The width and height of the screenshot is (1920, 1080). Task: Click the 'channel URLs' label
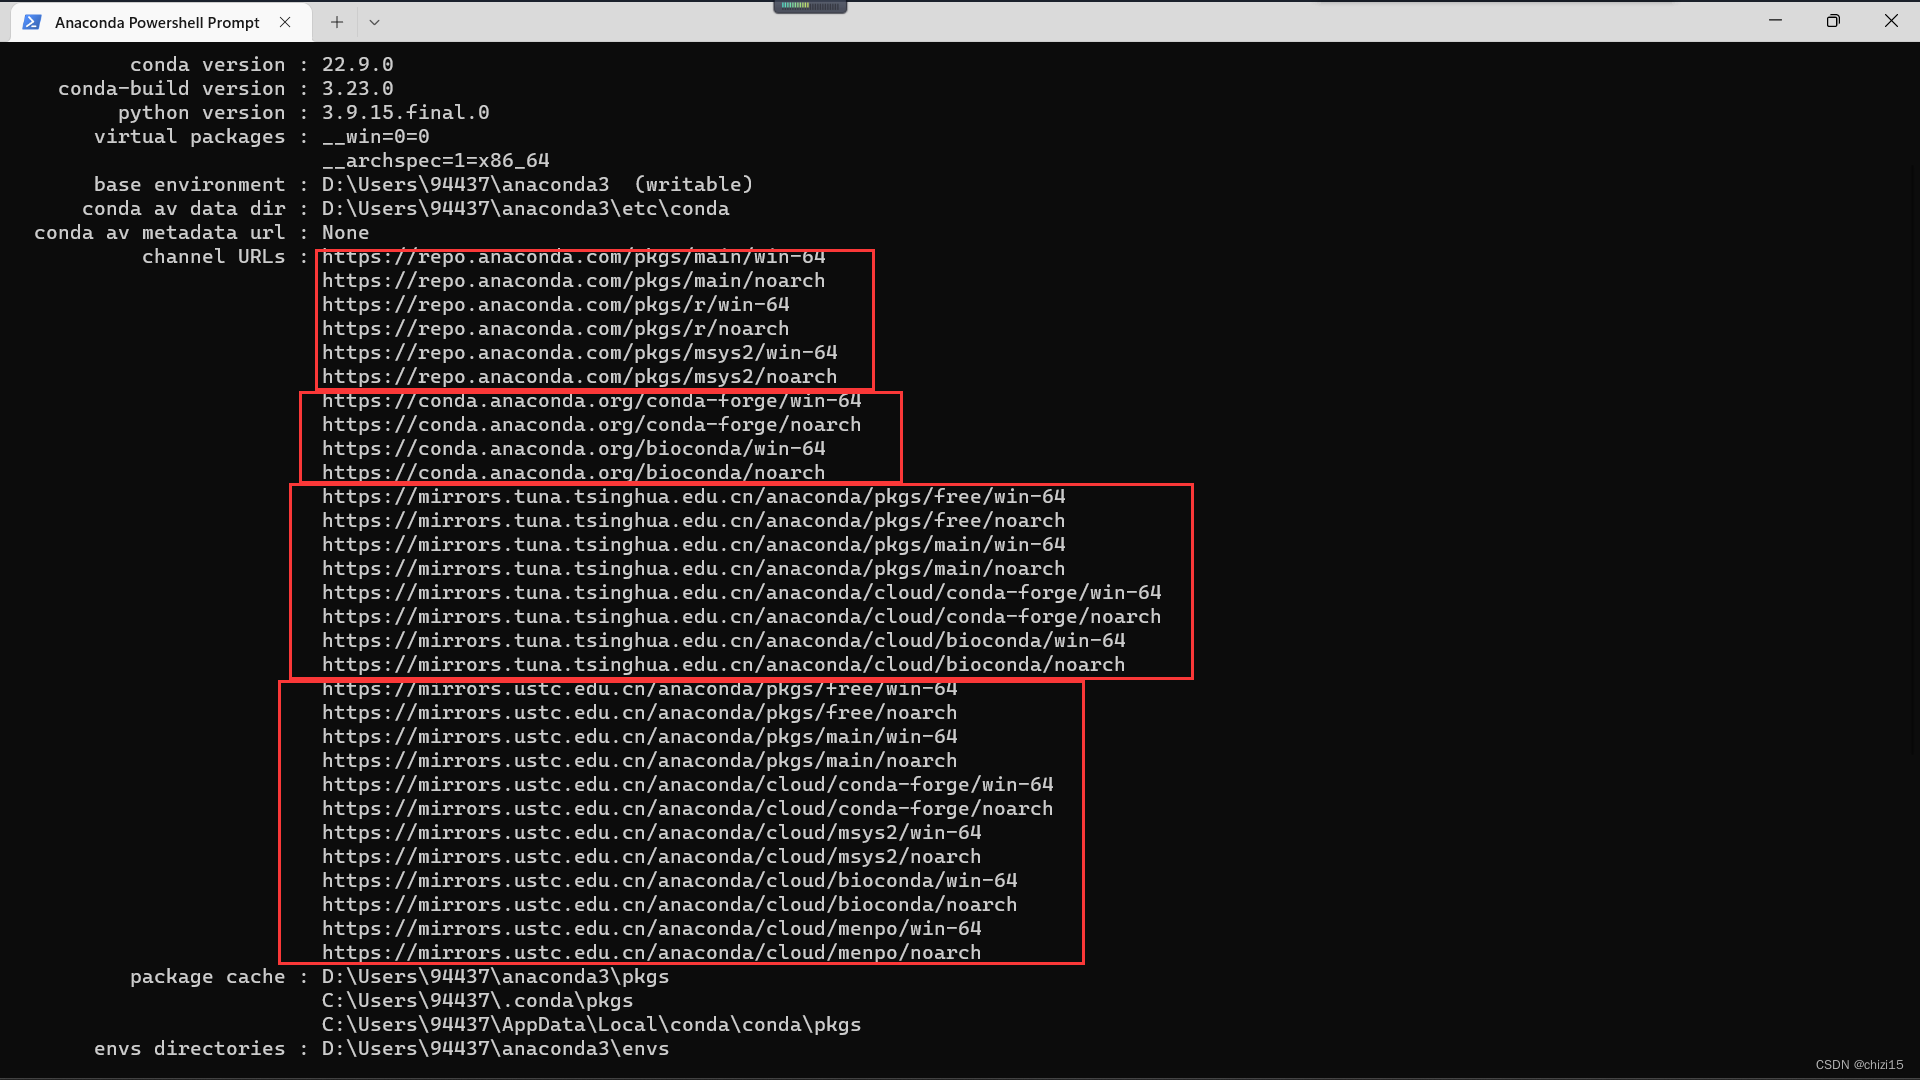pyautogui.click(x=213, y=257)
